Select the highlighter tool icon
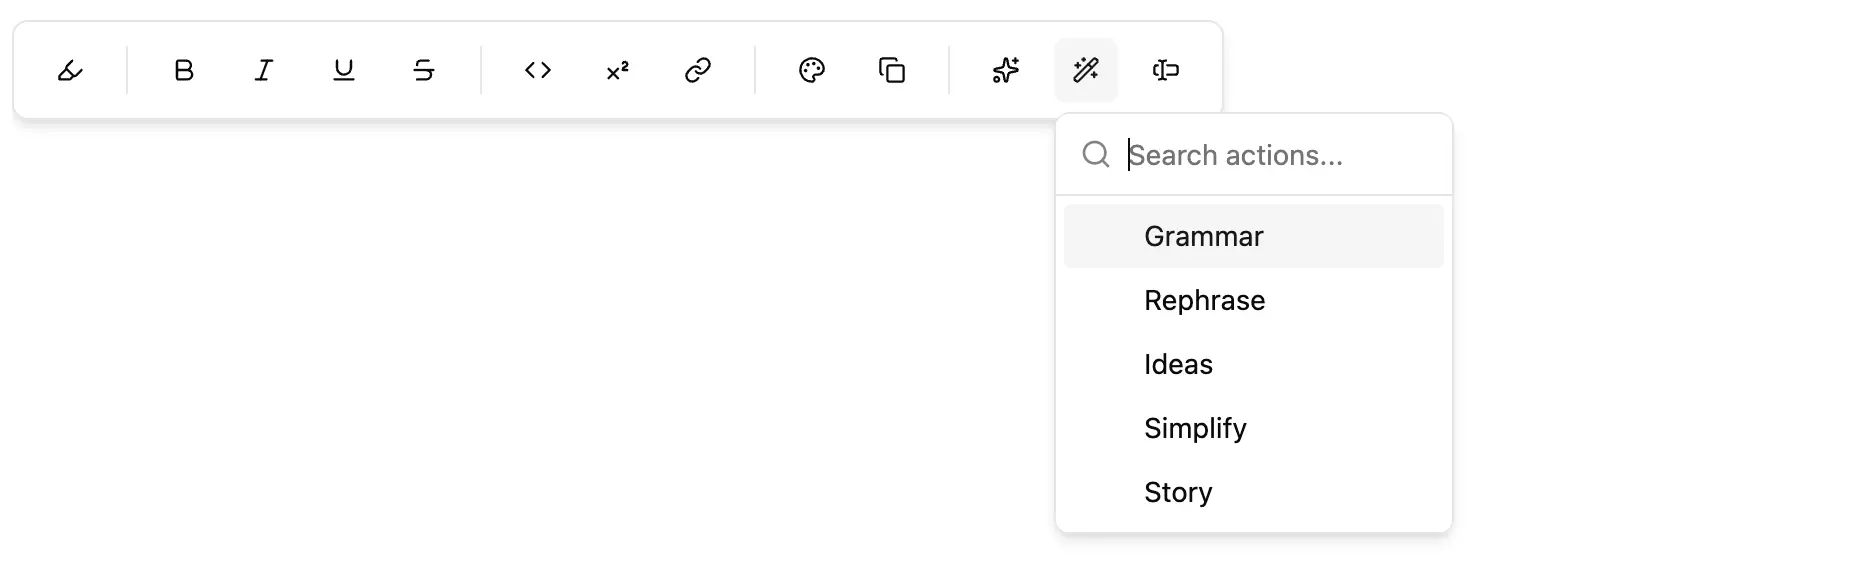This screenshot has width=1870, height=582. pyautogui.click(x=70, y=70)
